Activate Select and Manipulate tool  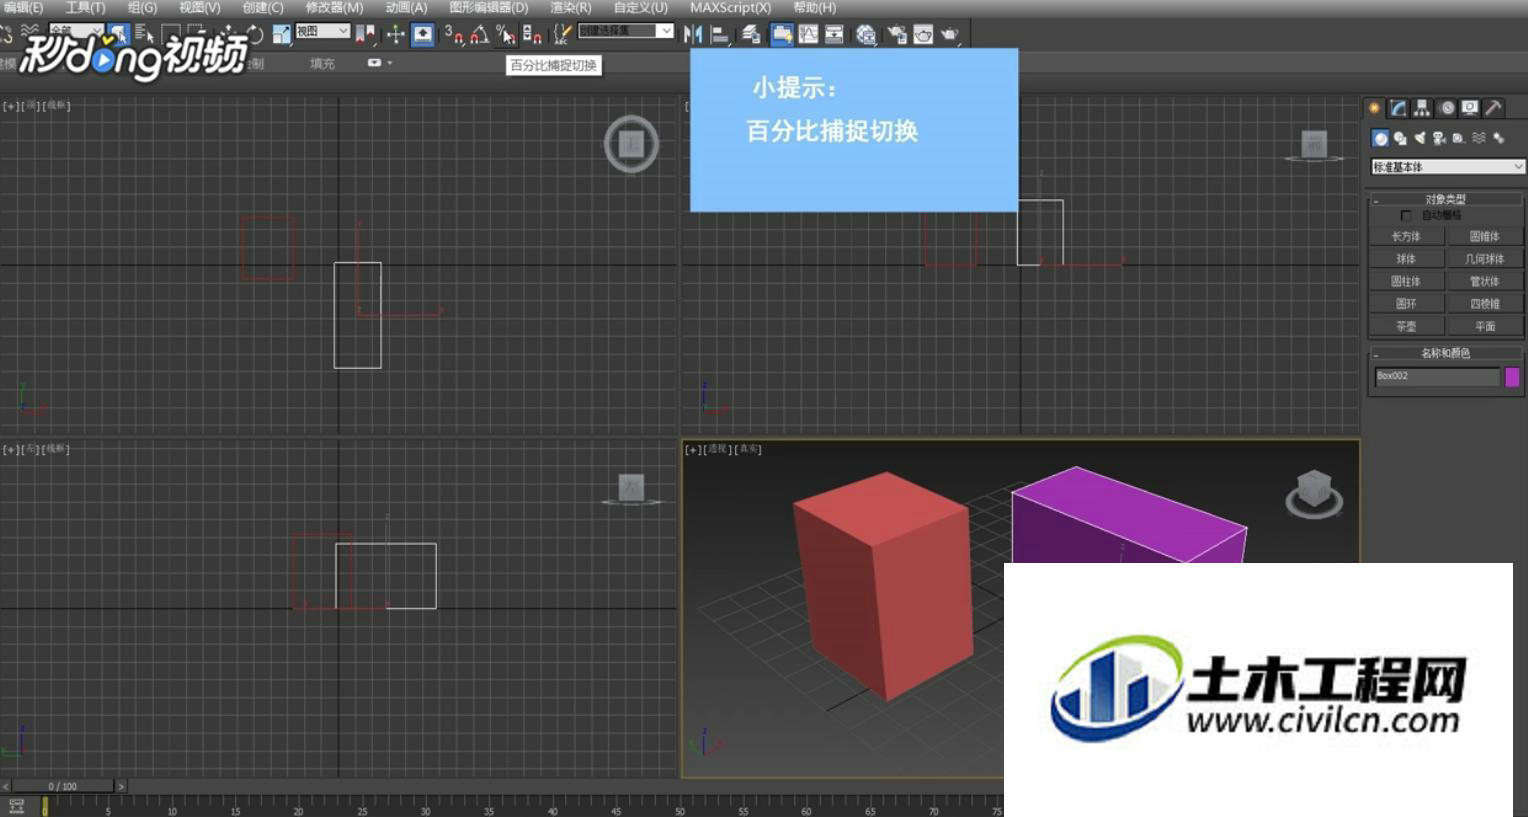(x=396, y=34)
